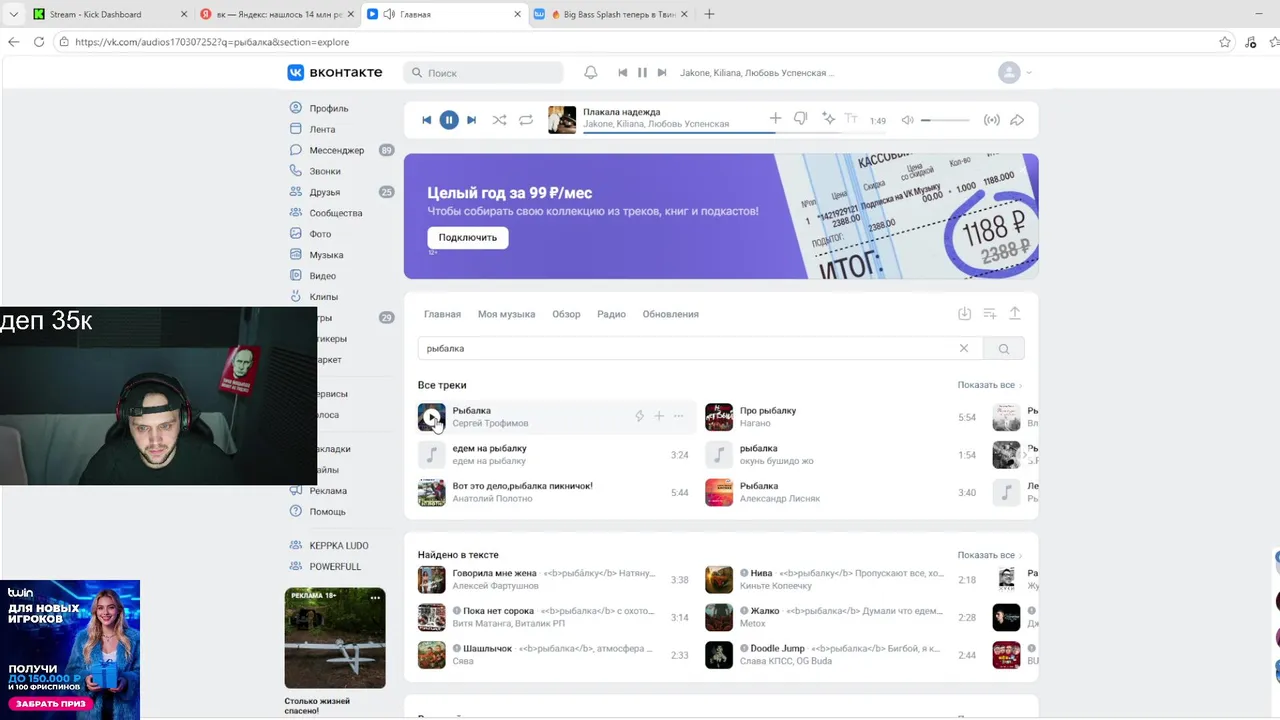Skip to next track in player bar
The width and height of the screenshot is (1280, 720).
[472, 120]
